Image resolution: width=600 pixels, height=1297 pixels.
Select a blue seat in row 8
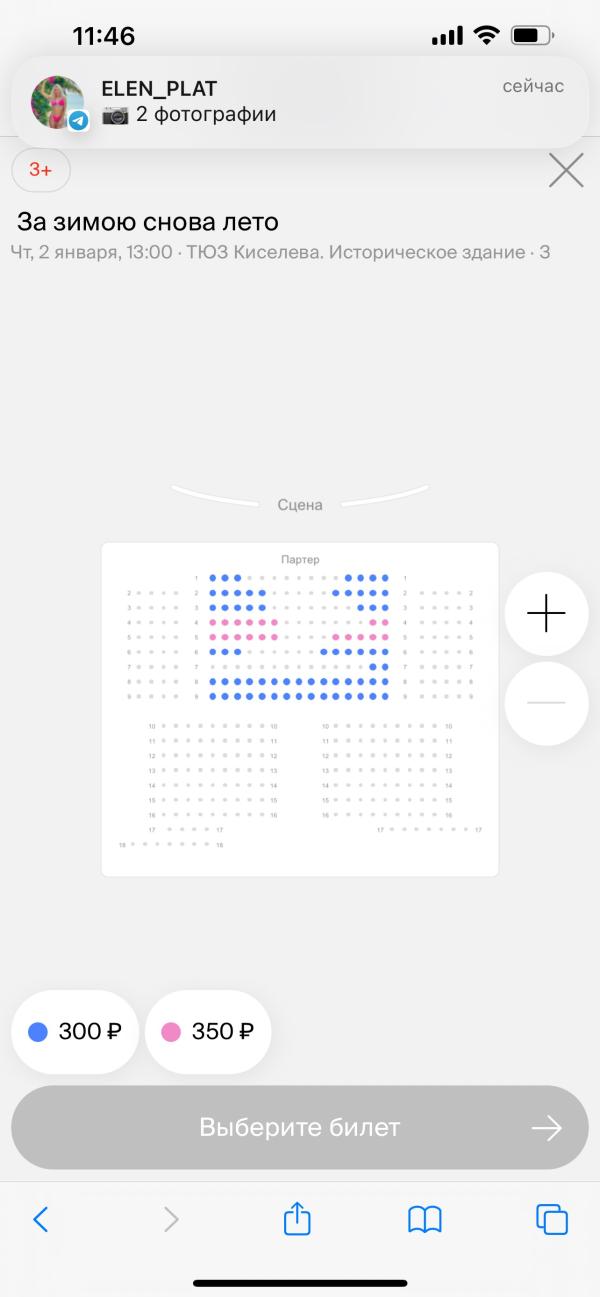tap(213, 681)
